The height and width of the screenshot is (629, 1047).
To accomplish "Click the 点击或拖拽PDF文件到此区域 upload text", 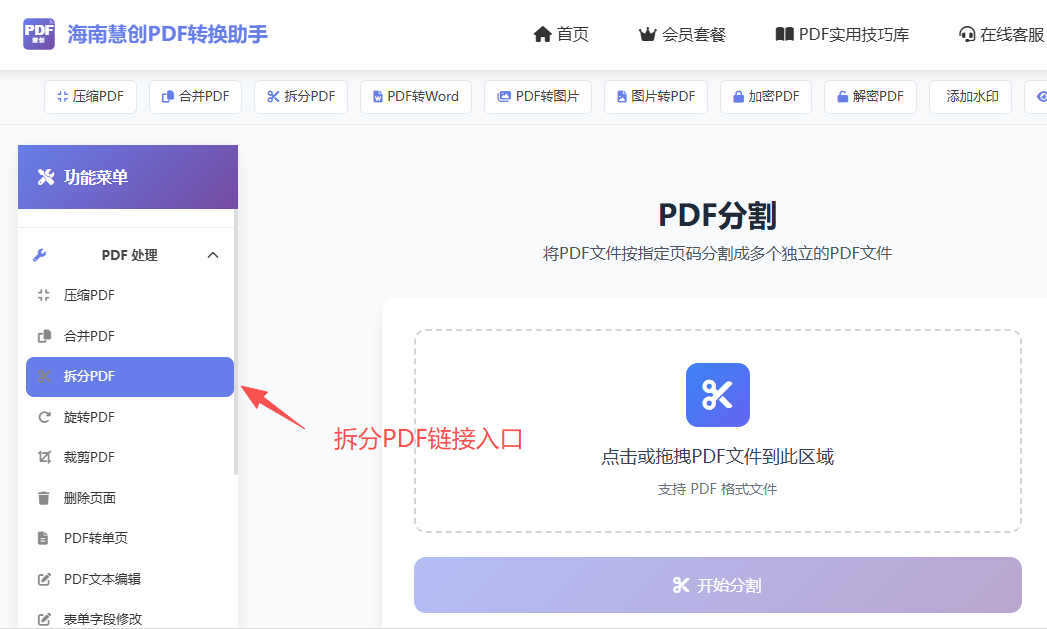I will (718, 457).
